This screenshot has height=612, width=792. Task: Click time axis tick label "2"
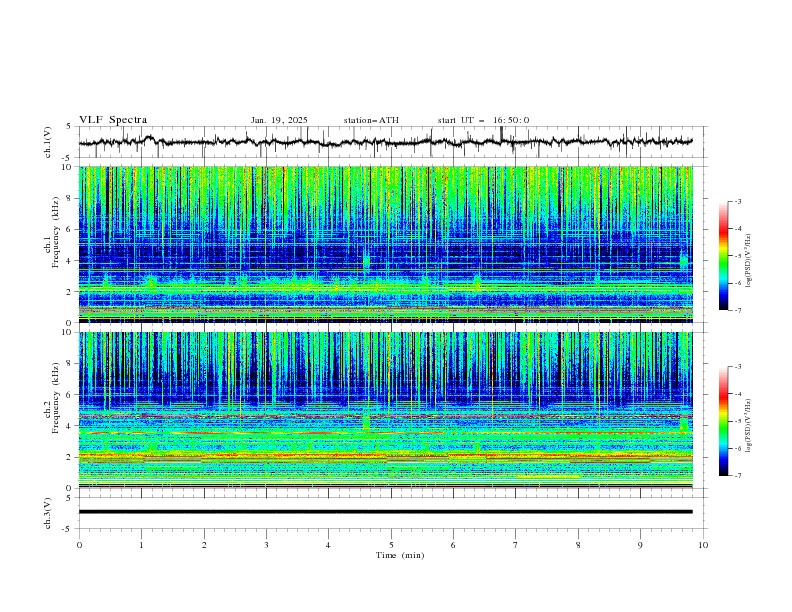[204, 545]
